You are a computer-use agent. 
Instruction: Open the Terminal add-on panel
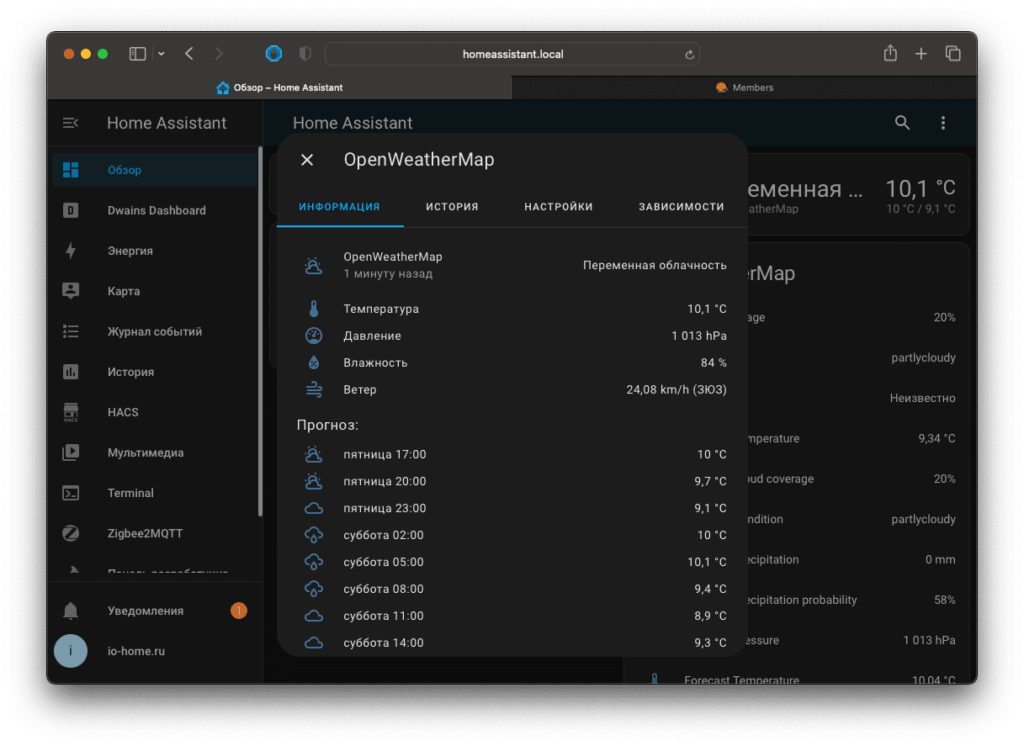155,493
